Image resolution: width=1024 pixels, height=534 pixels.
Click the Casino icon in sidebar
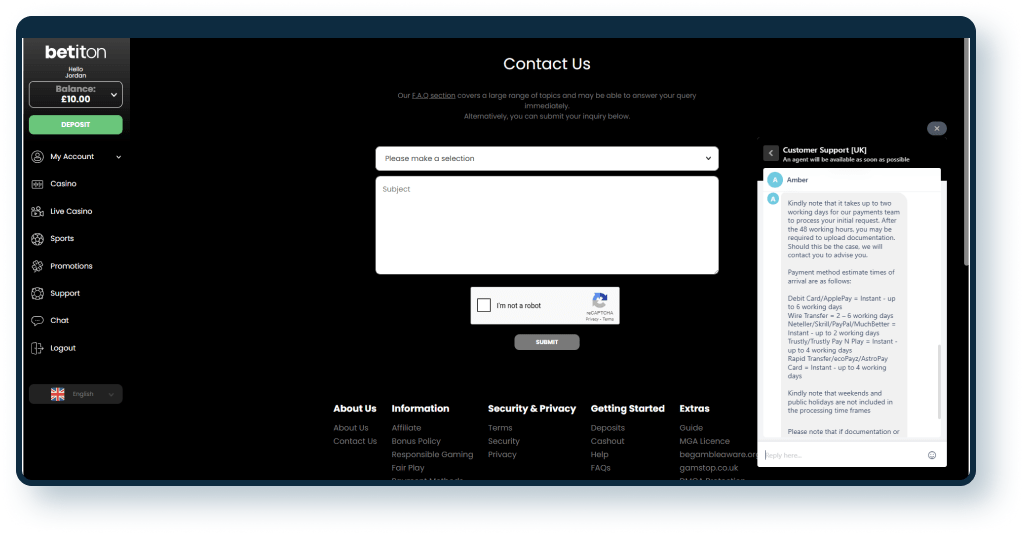point(38,184)
